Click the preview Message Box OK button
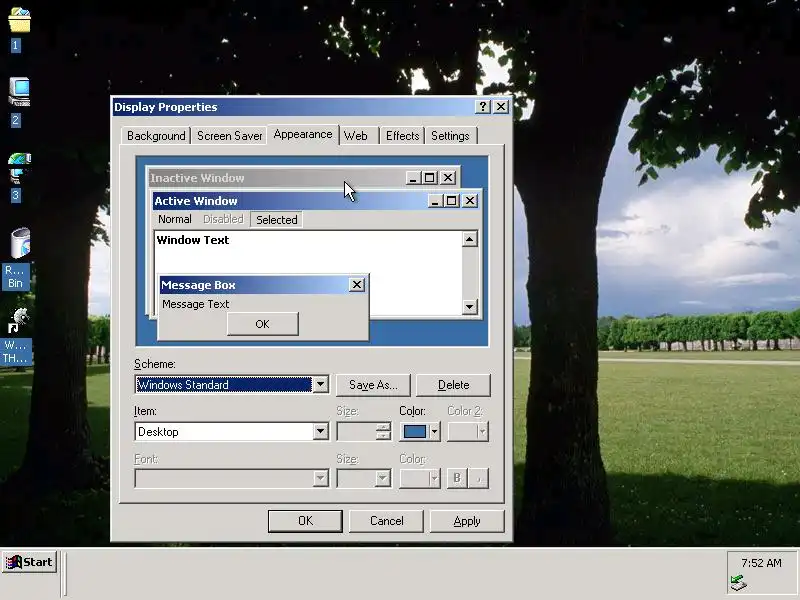800x600 pixels. 263,324
